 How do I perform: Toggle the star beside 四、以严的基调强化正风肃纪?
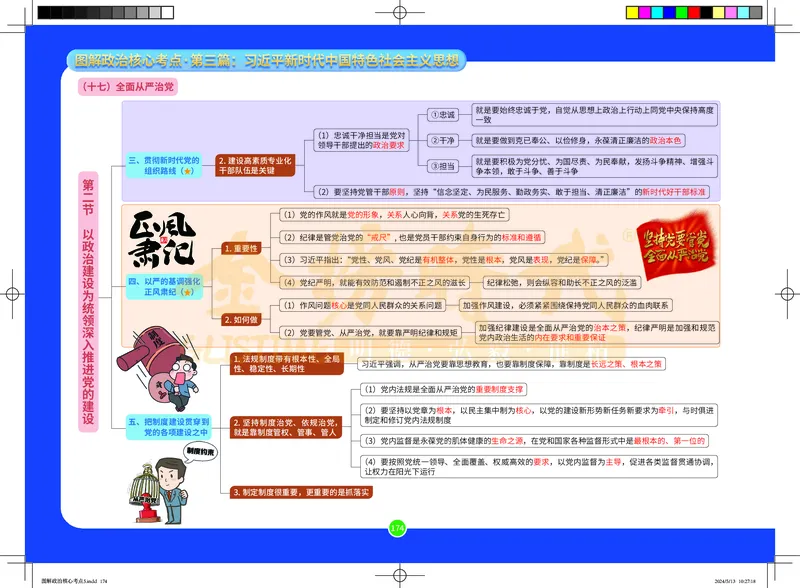point(186,291)
